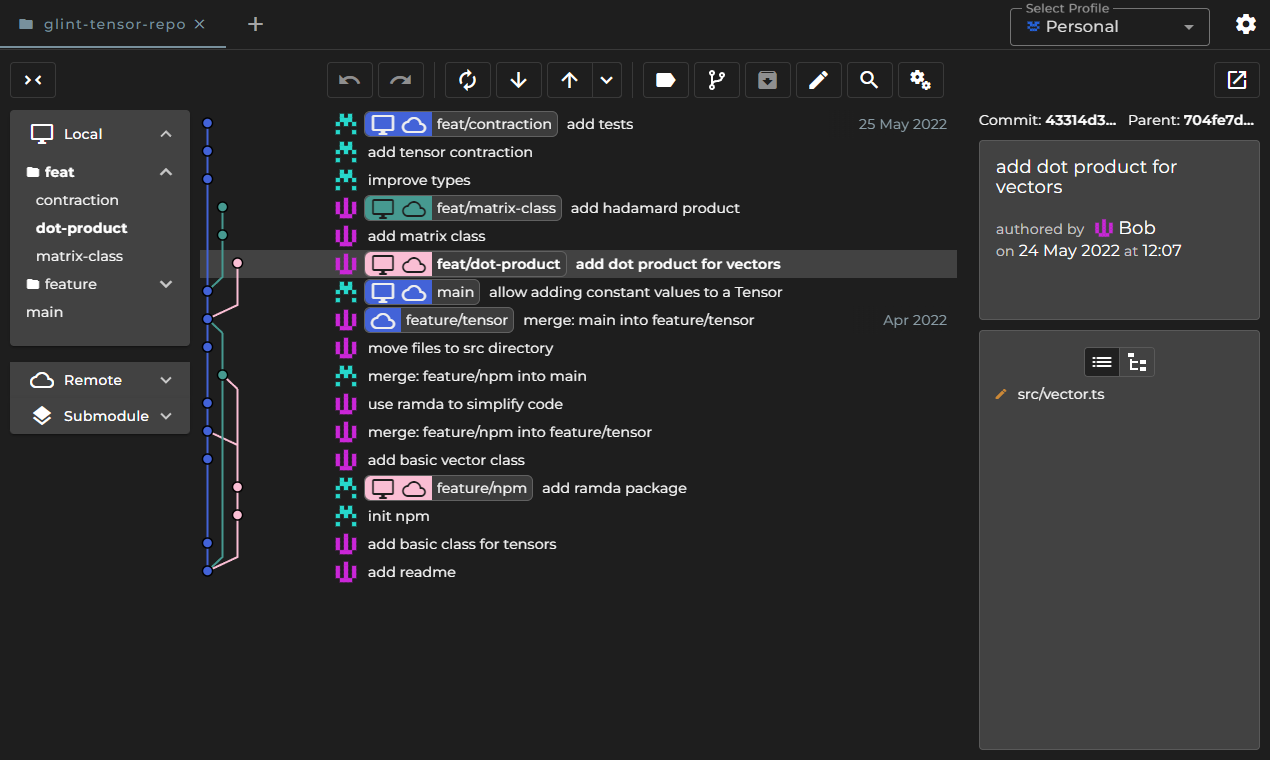Viewport: 1270px width, 760px height.
Task: Click the Redo toolbar icon
Action: [x=401, y=80]
